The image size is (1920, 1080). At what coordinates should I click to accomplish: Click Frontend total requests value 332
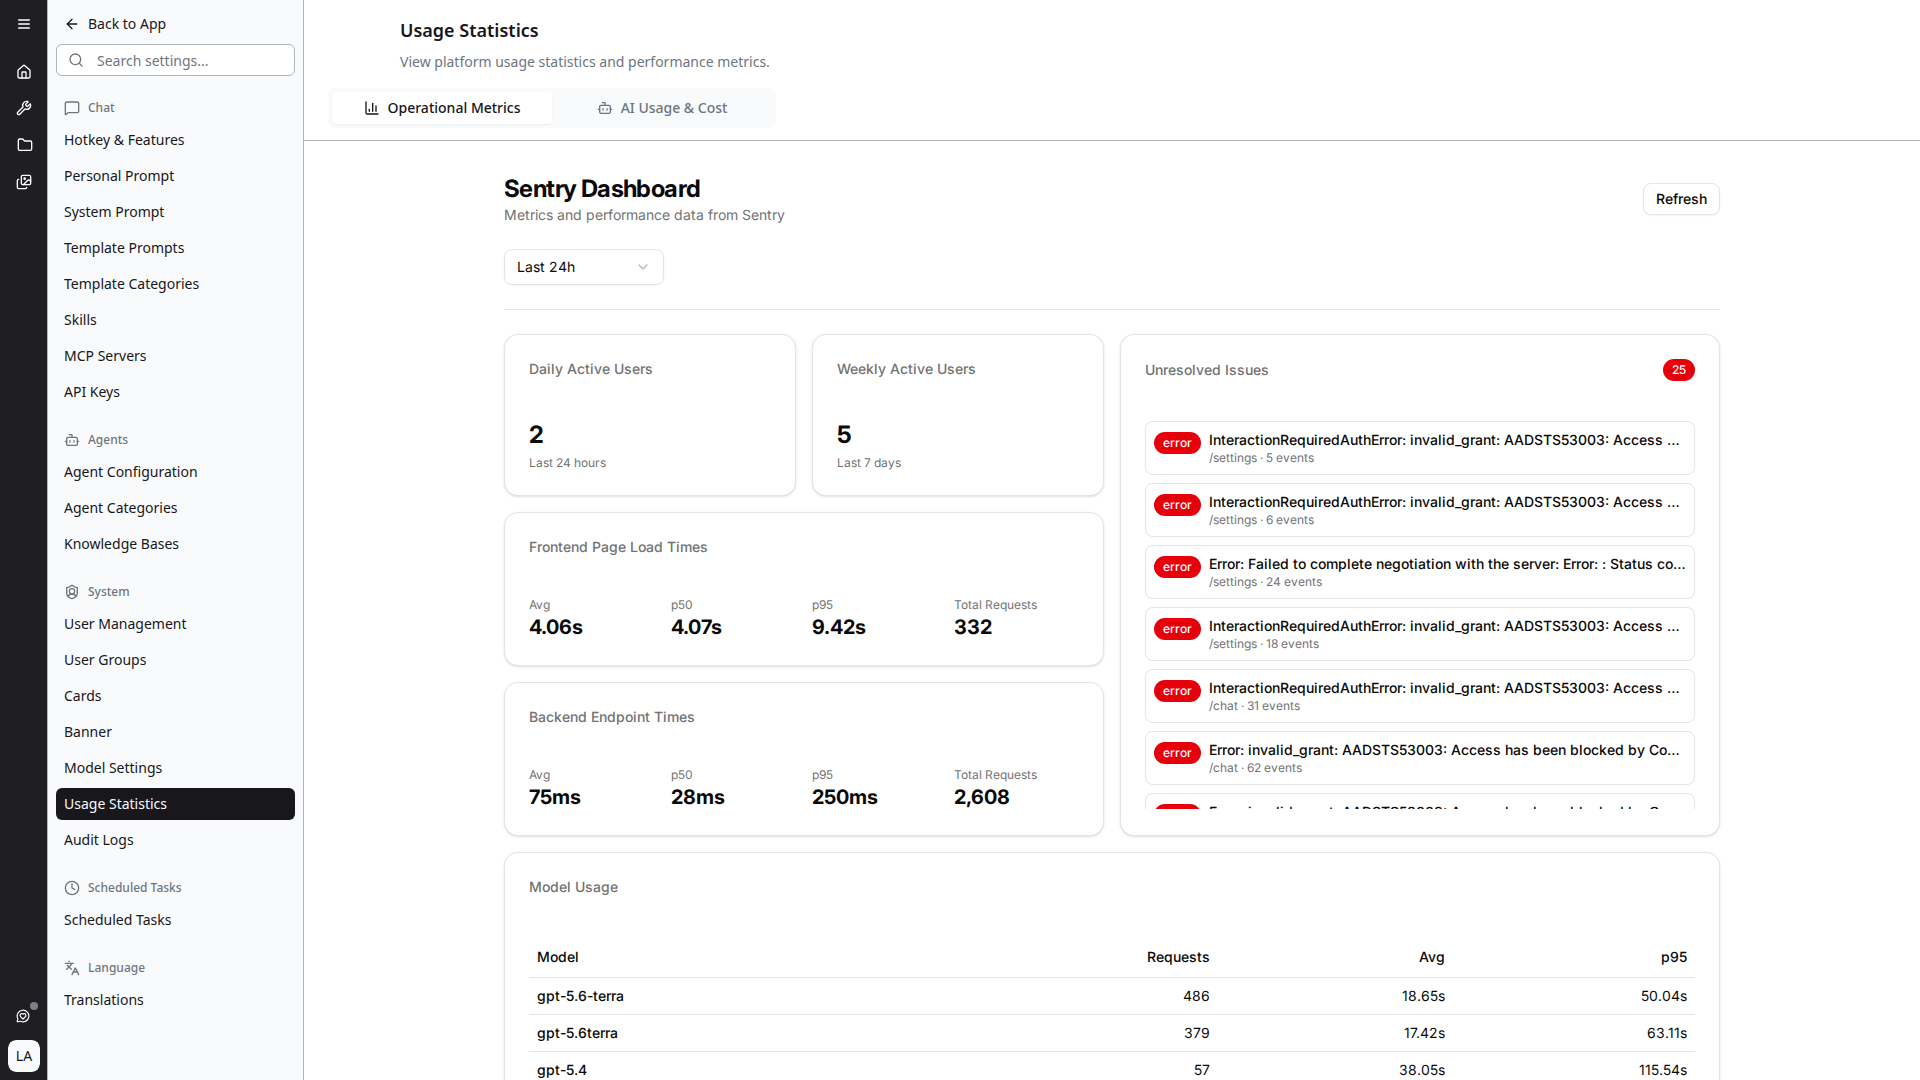972,627
